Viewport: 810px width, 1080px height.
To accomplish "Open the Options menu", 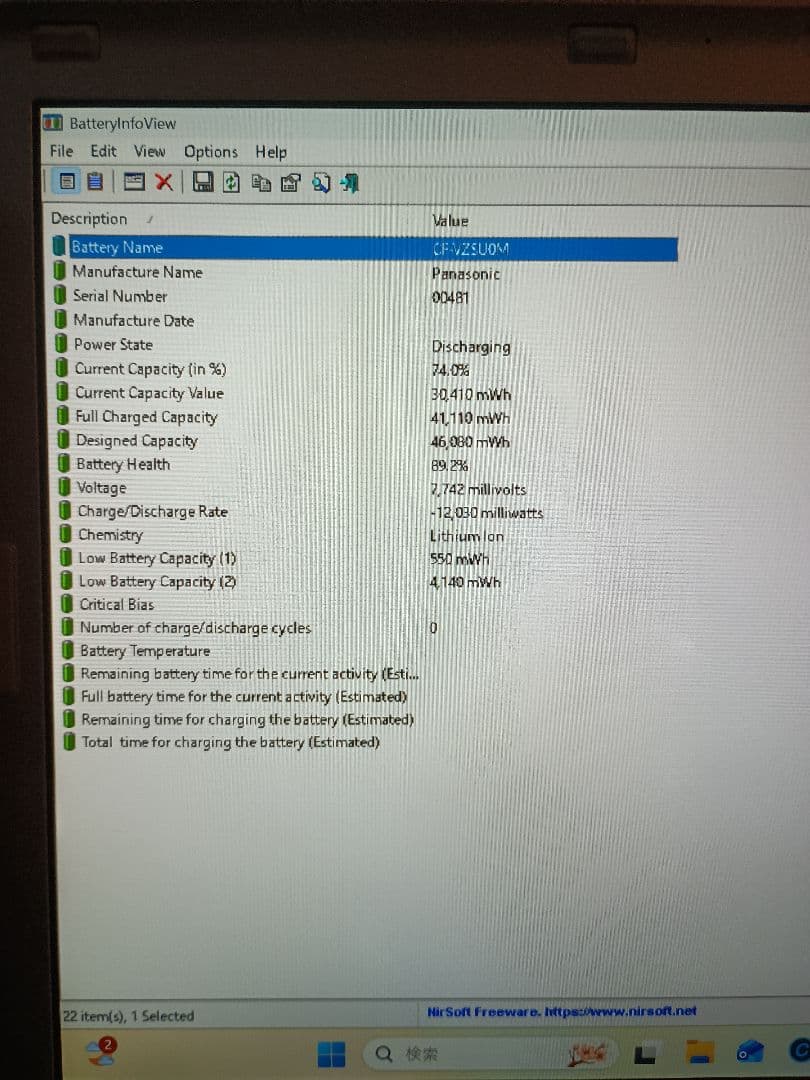I will click(210, 151).
